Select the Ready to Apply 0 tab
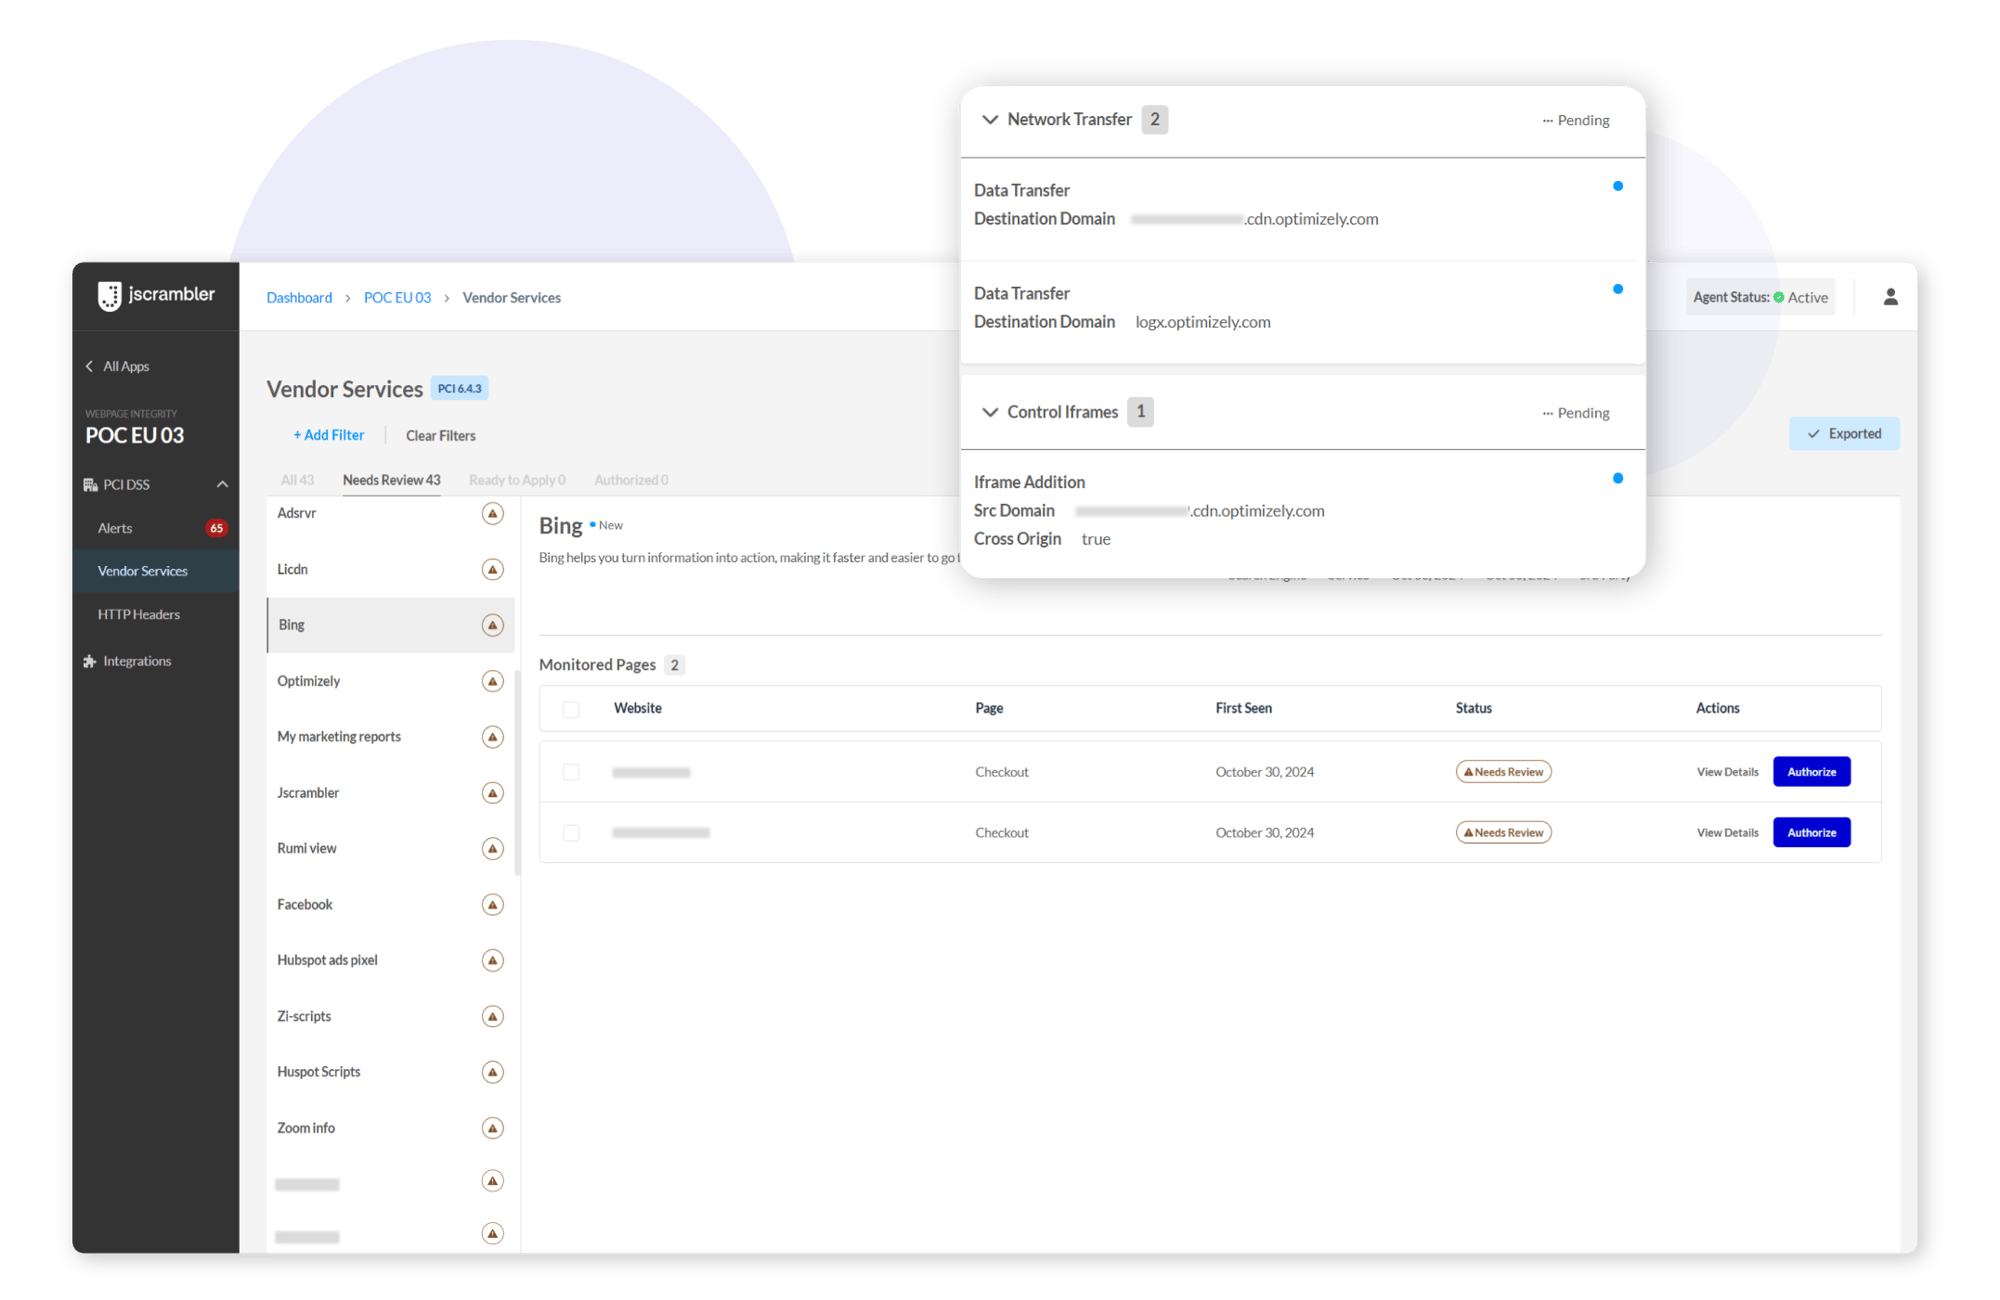Image resolution: width=2000 pixels, height=1300 pixels. click(x=519, y=477)
